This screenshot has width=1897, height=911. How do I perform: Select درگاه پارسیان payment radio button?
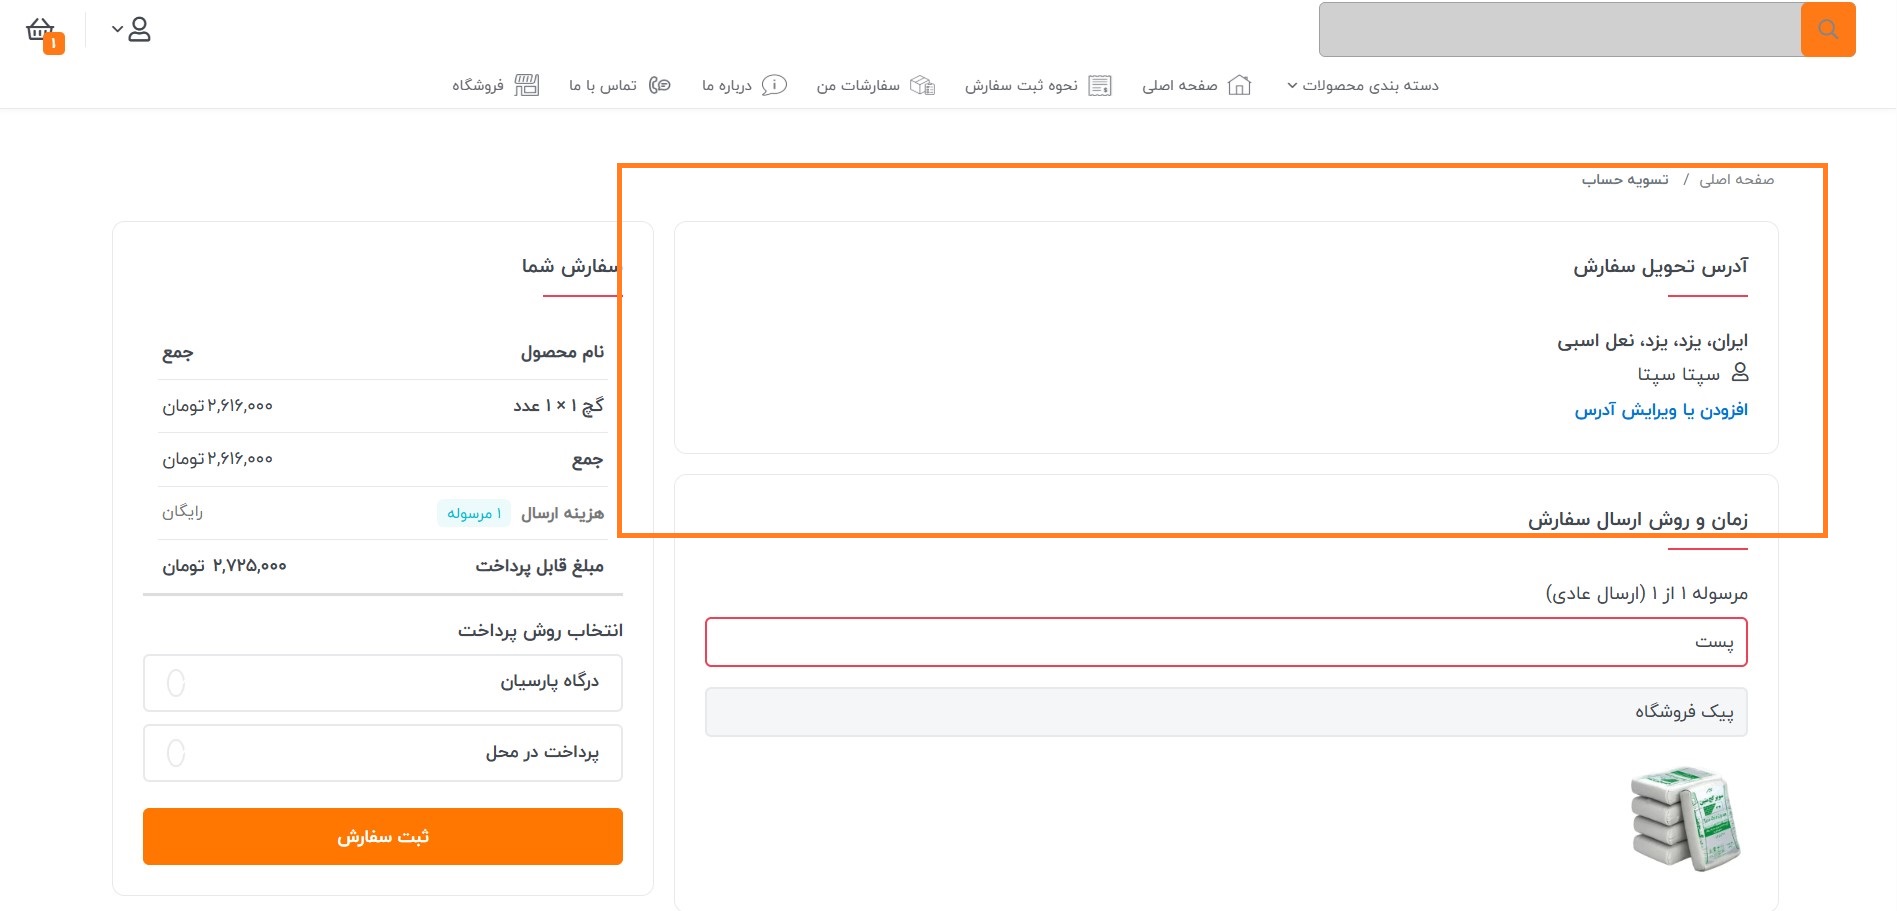176,683
